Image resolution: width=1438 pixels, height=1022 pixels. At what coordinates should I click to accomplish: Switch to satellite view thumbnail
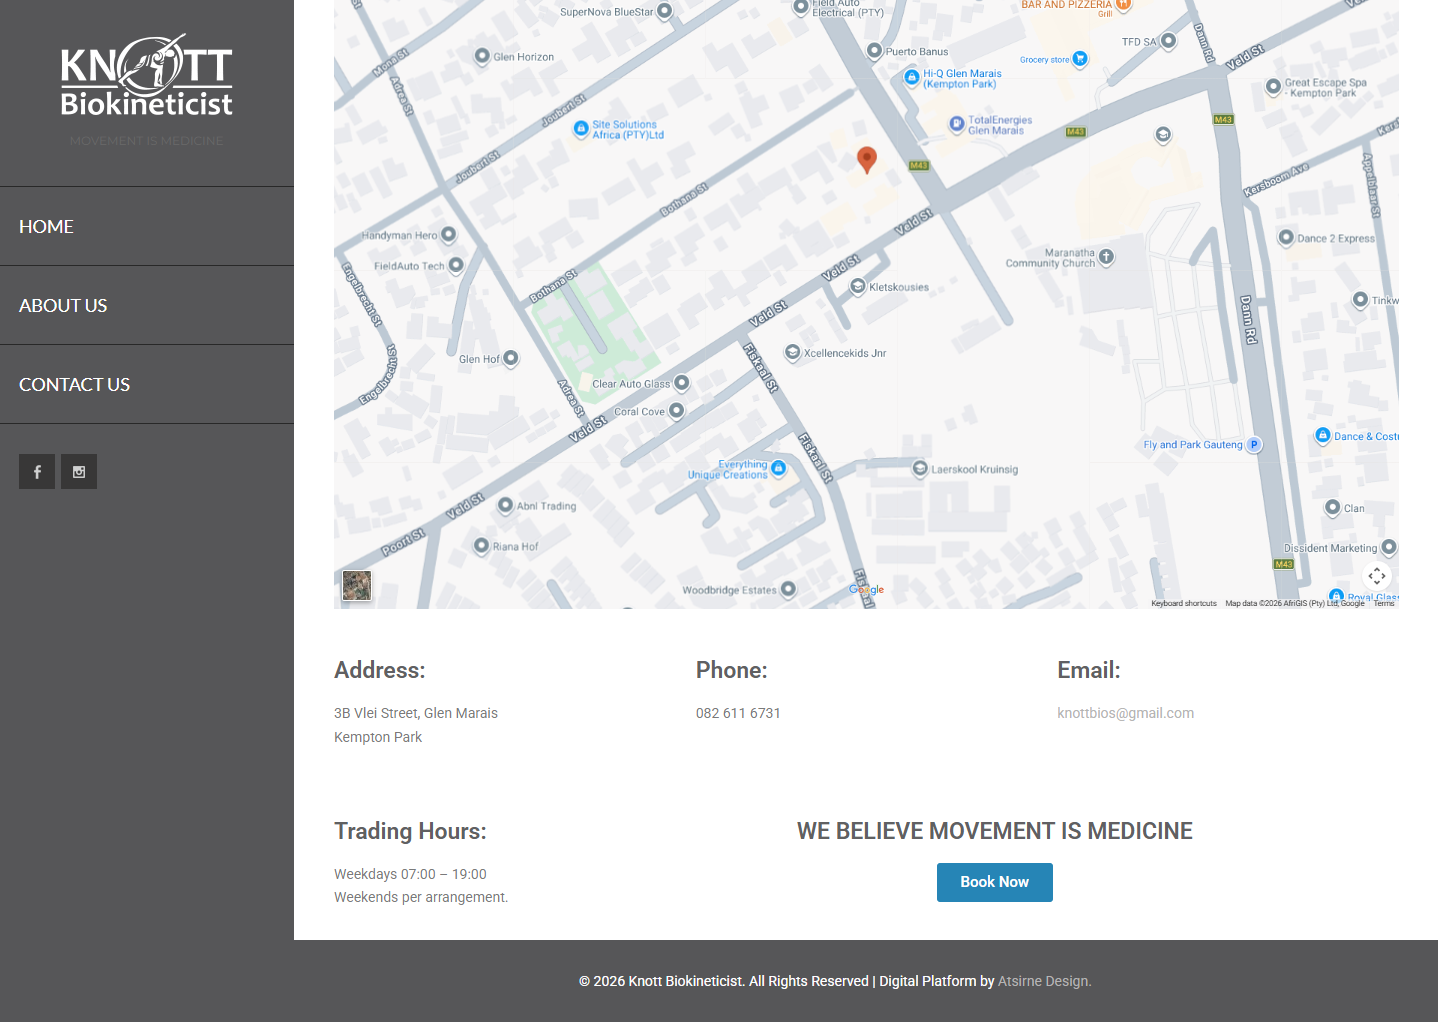pos(357,585)
